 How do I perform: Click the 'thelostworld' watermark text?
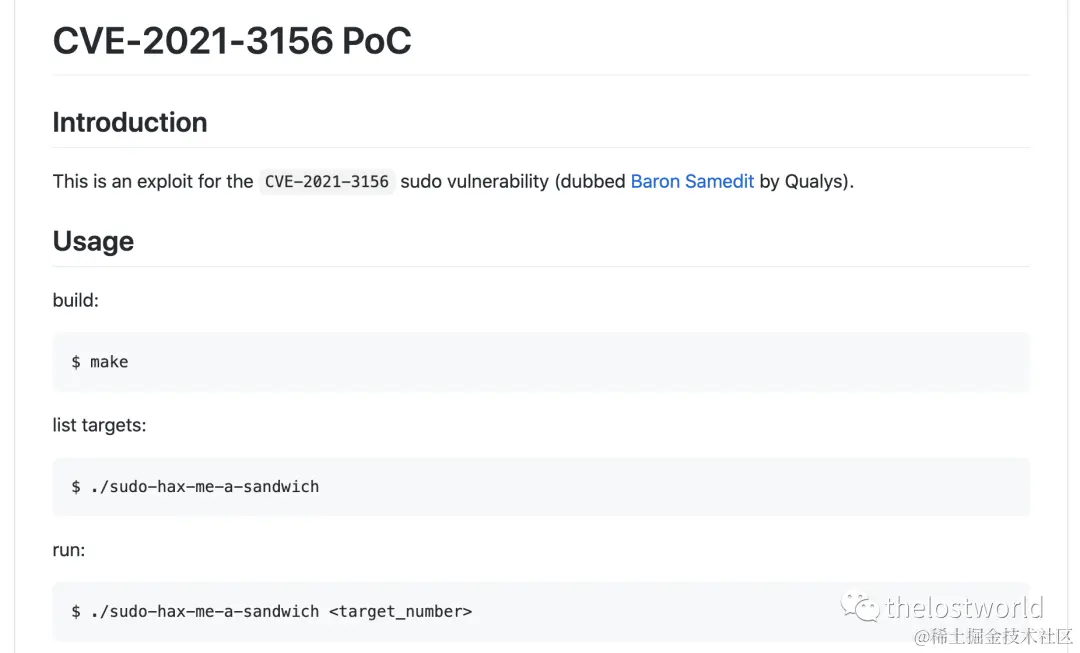click(964, 607)
